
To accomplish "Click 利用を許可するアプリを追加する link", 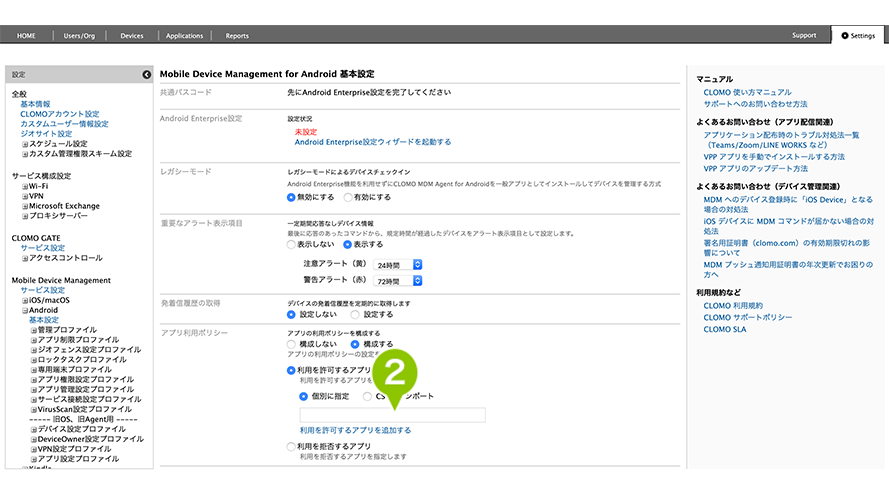I will (x=355, y=430).
